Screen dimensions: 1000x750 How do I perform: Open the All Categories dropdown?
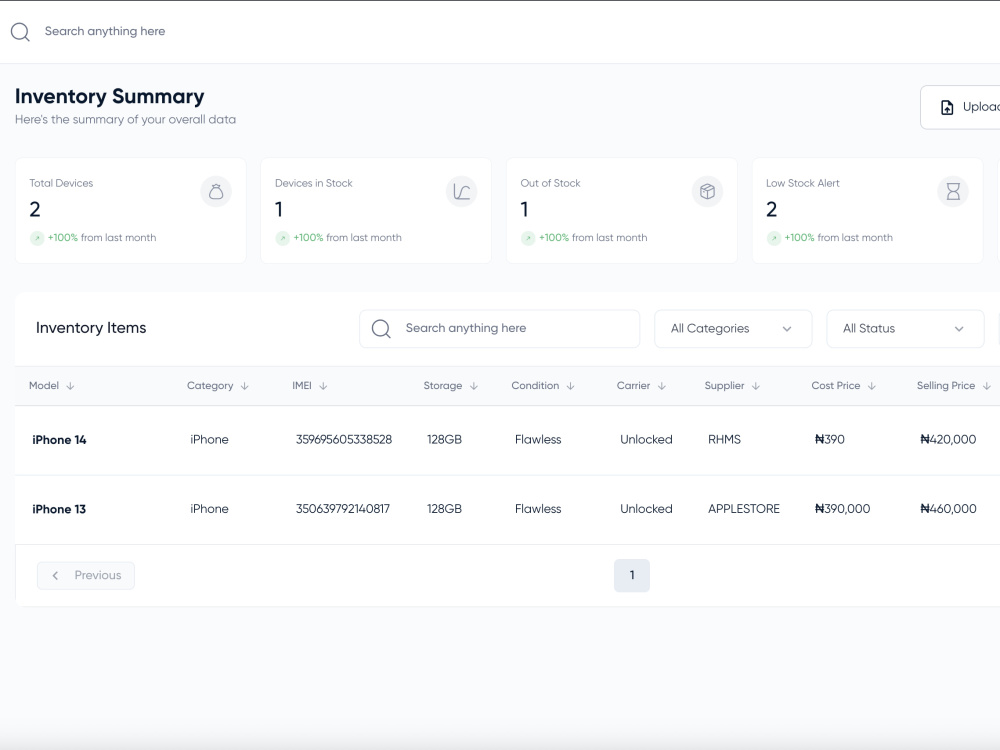[733, 328]
